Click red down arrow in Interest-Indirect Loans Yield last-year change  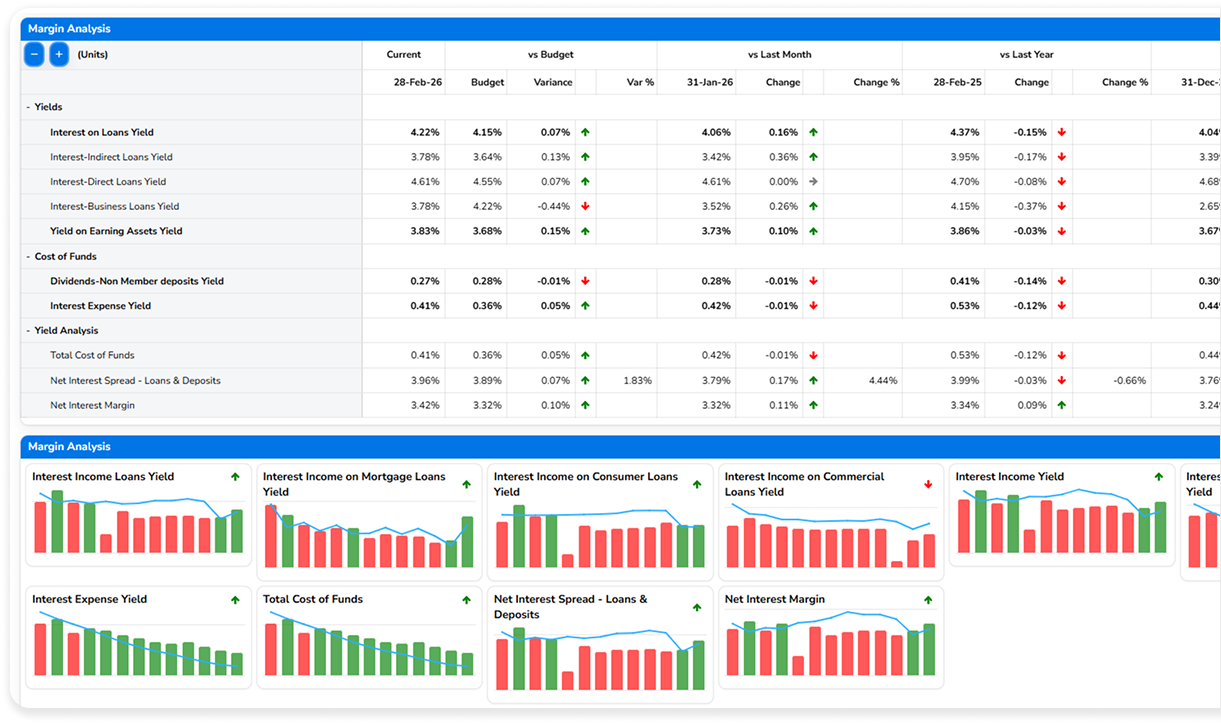point(1062,157)
